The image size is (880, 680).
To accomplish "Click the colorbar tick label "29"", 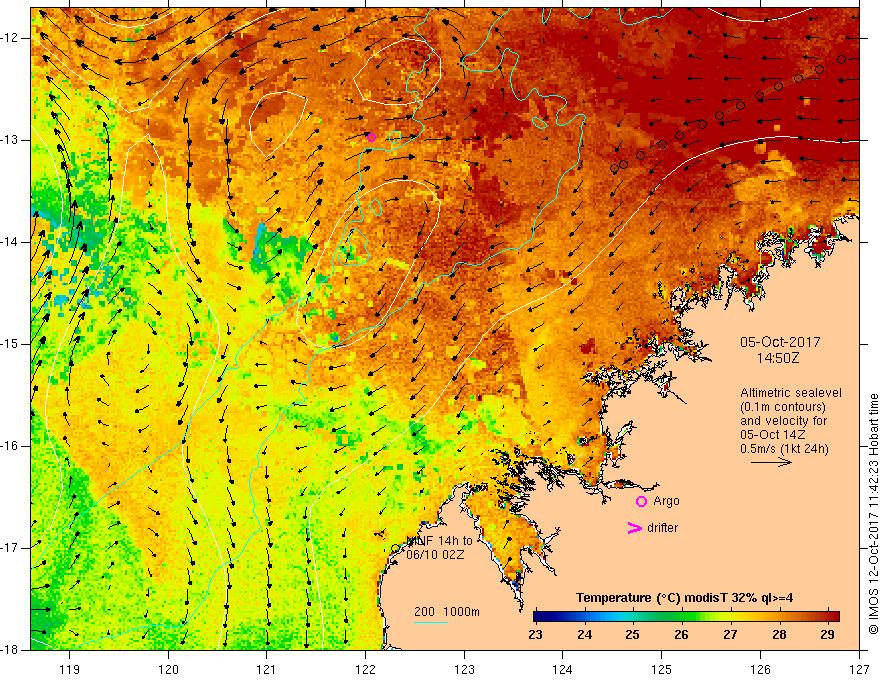I will (827, 635).
